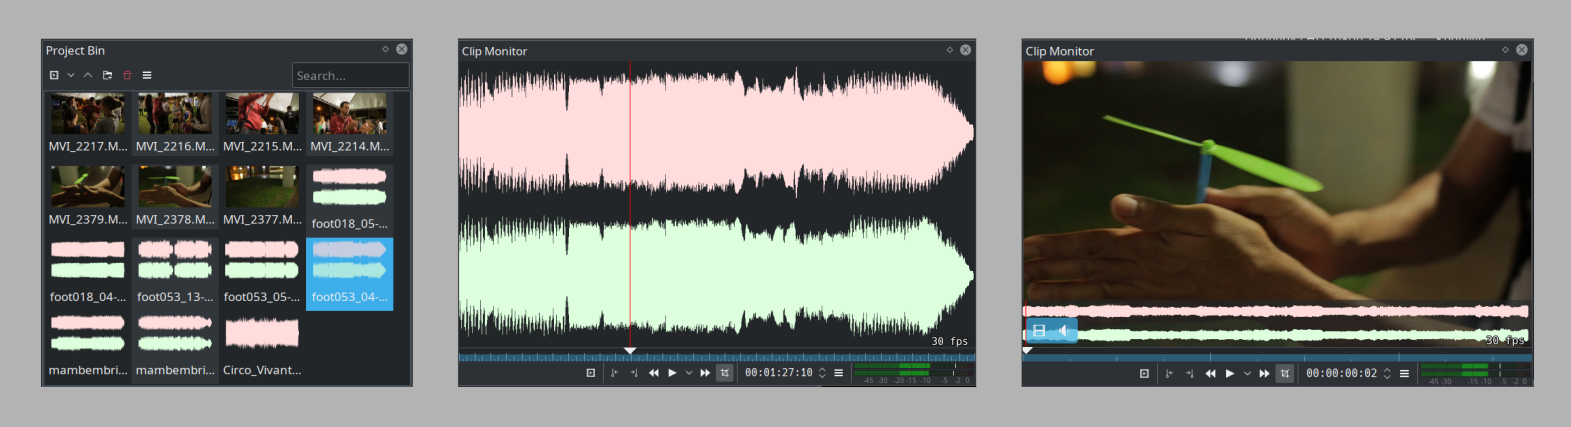This screenshot has height=427, width=1571.
Task: Expand the play options arrow in video monitor
Action: (1247, 373)
